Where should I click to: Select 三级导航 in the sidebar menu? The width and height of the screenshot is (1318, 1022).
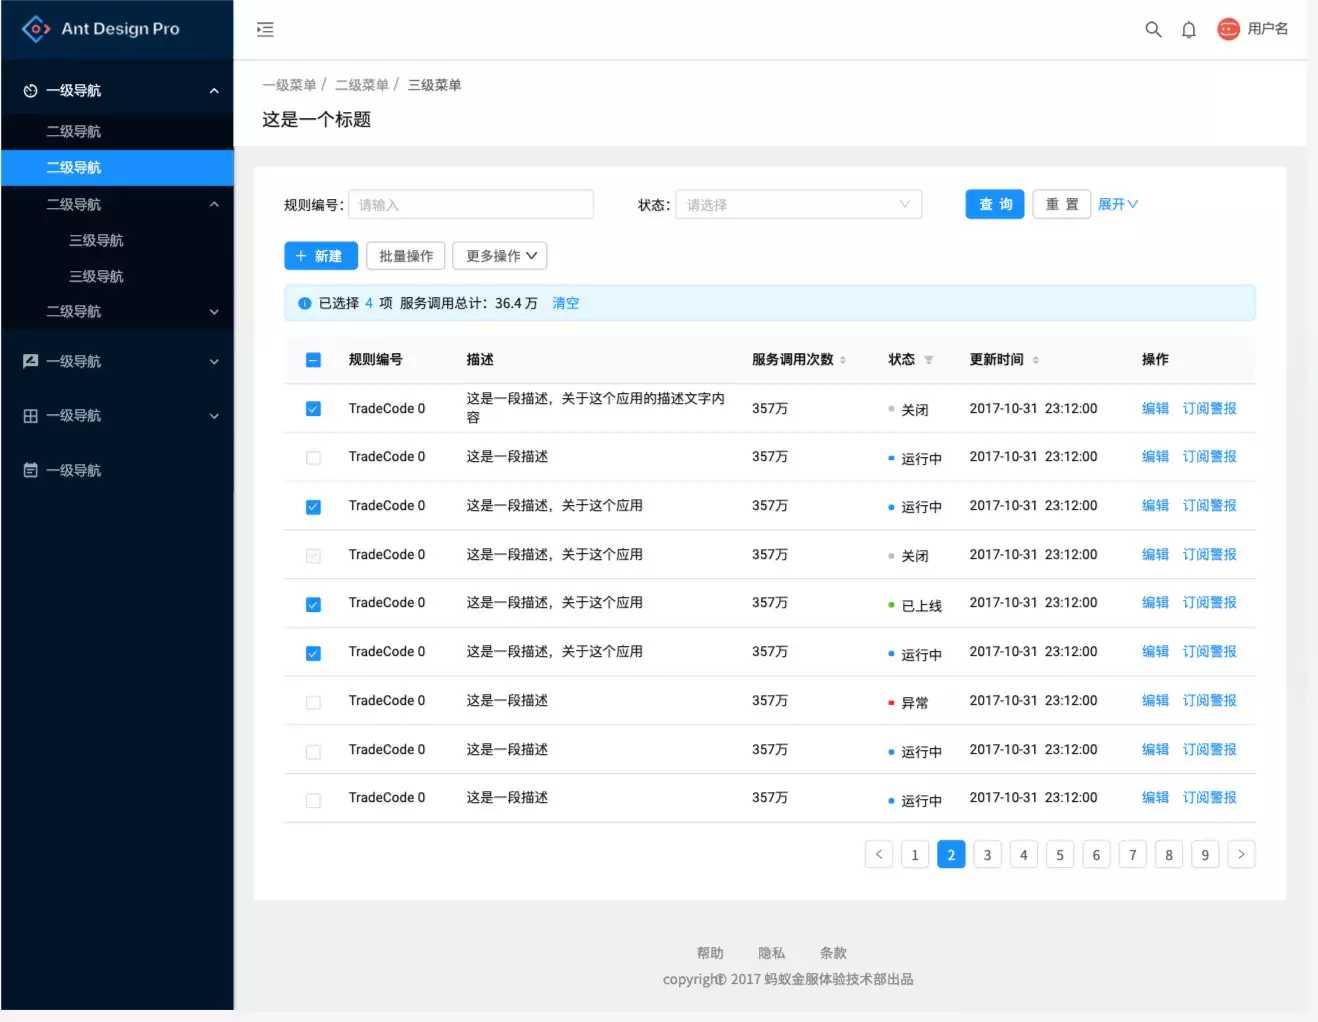click(96, 239)
